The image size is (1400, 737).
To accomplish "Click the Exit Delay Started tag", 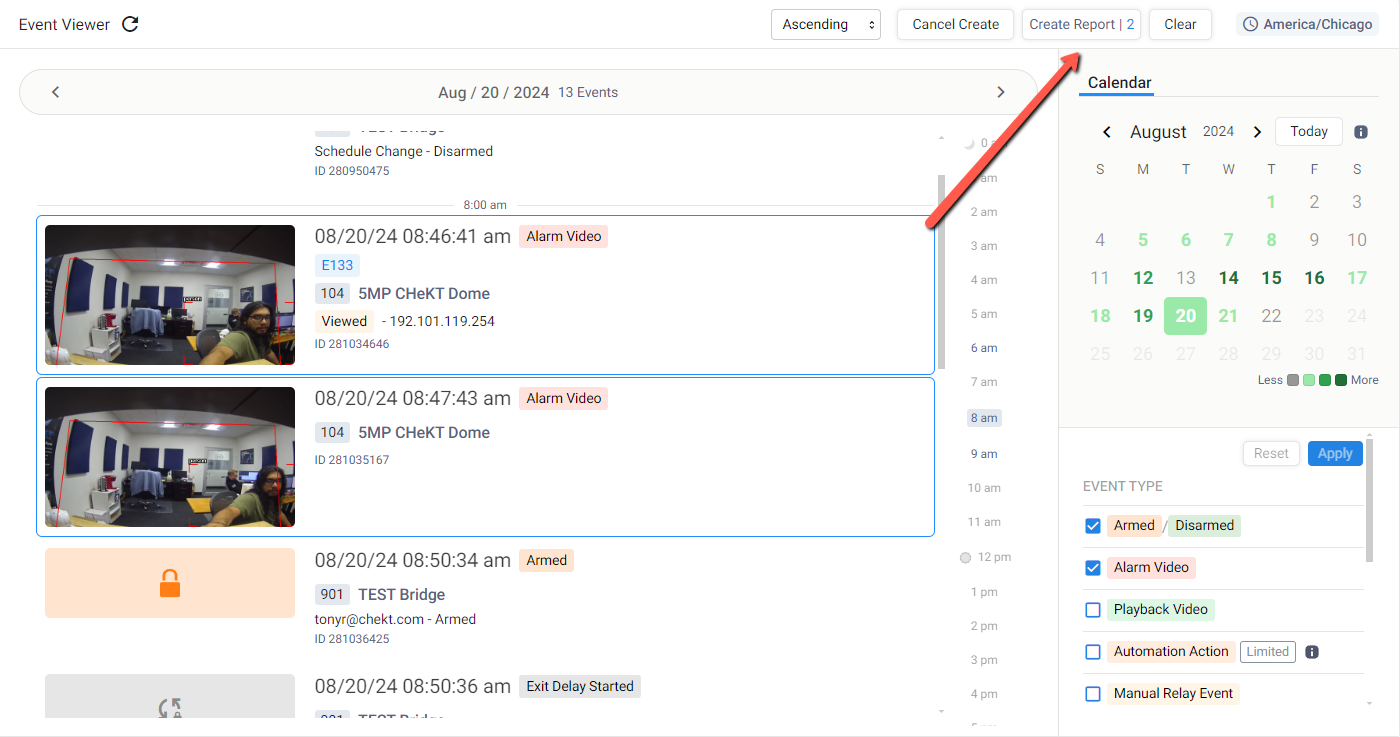I will click(x=580, y=686).
